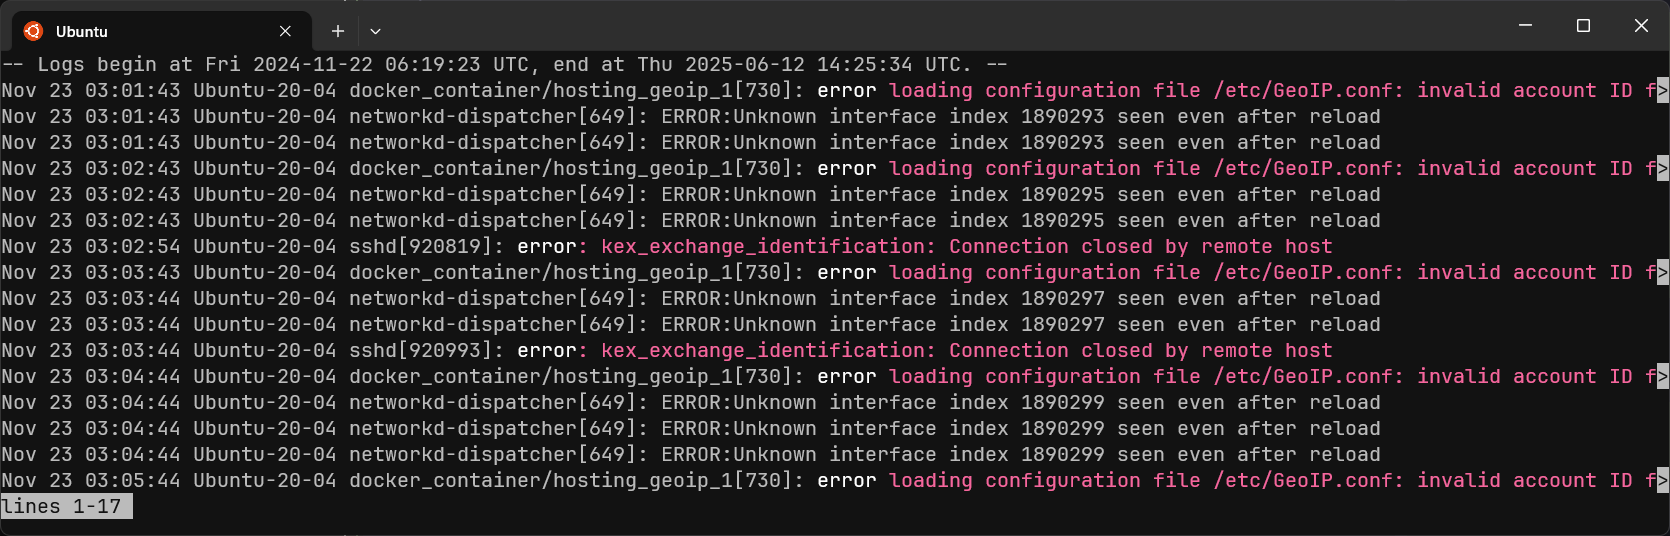Open a new terminal tab with plus

(x=338, y=31)
